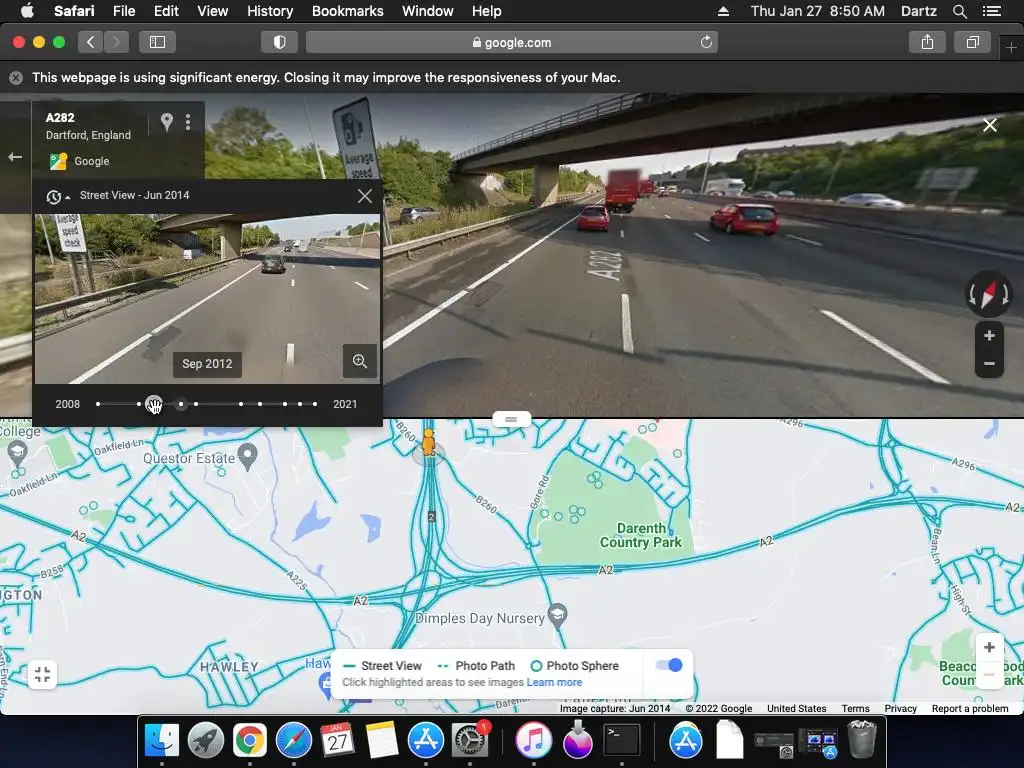Rotate view counterclockwise via compass left arrow
This screenshot has height=768, width=1024.
coord(972,295)
